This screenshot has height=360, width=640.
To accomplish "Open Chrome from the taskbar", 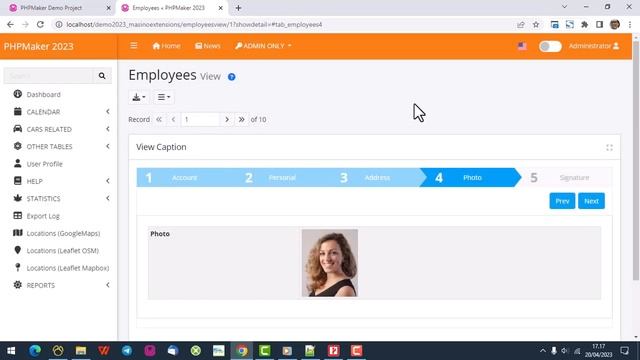I will click(x=242, y=351).
